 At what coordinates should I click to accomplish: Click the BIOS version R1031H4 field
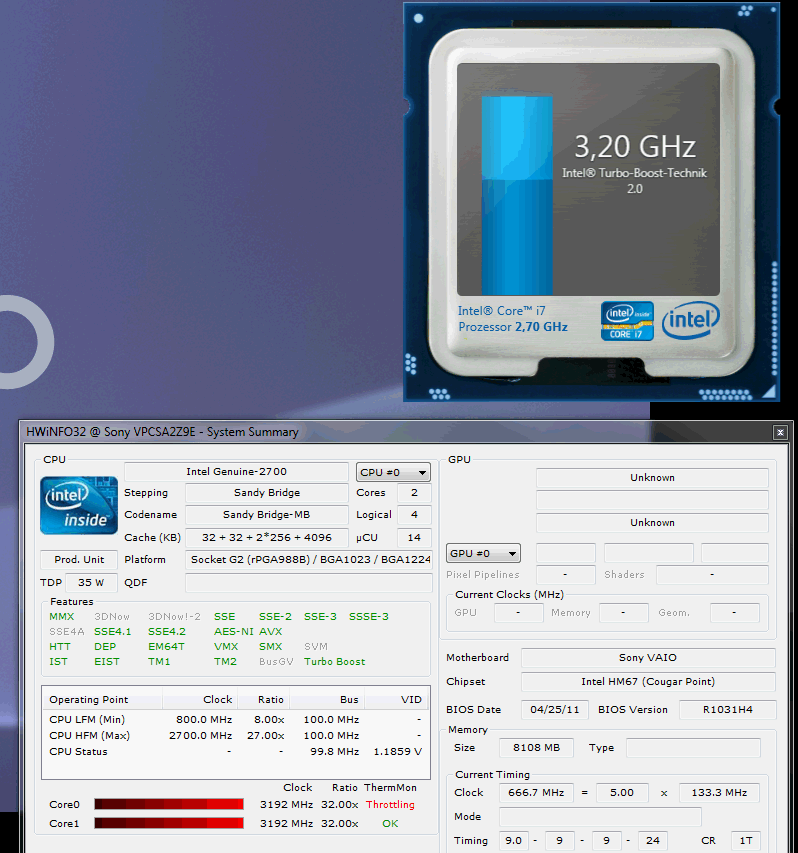728,709
